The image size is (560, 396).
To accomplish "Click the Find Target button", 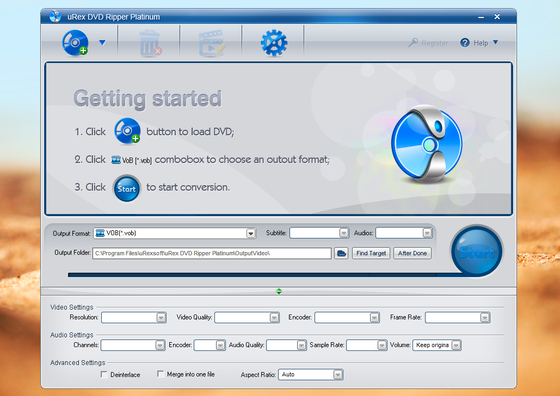I will point(371,253).
